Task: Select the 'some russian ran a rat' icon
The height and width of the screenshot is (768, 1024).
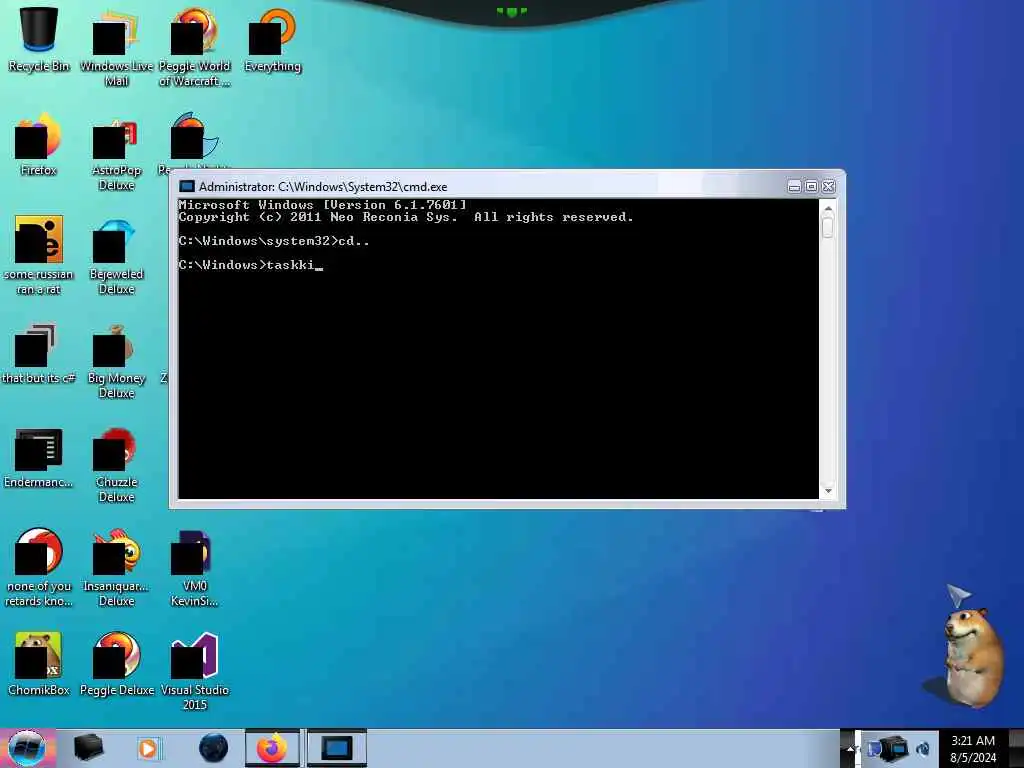Action: (x=39, y=255)
